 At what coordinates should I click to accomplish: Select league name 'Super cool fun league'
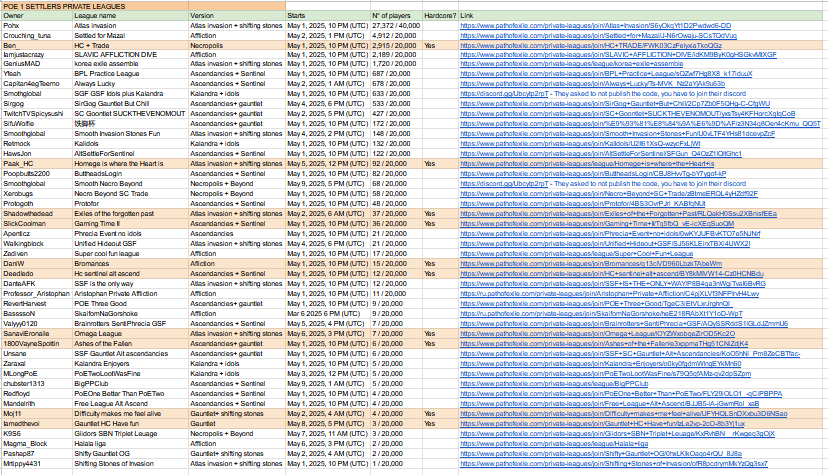[x=130, y=254]
